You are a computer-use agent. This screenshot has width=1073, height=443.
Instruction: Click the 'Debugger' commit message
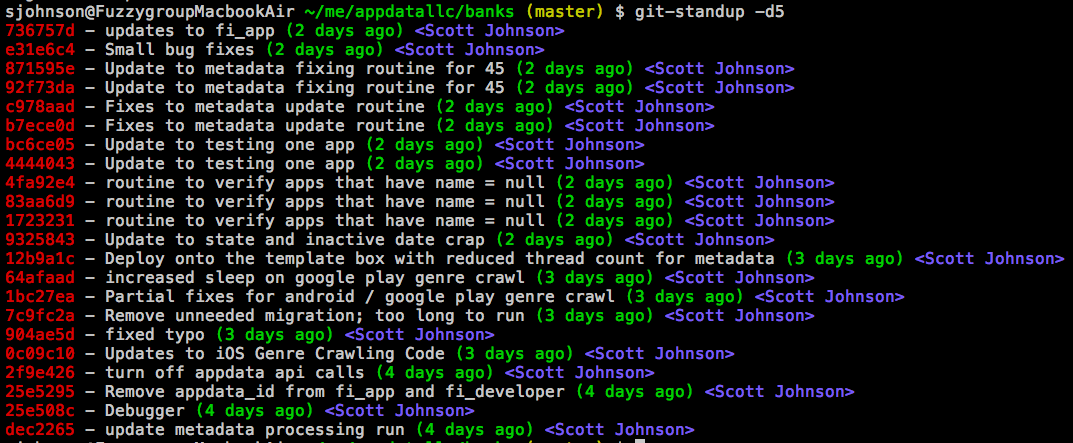pyautogui.click(x=145, y=411)
